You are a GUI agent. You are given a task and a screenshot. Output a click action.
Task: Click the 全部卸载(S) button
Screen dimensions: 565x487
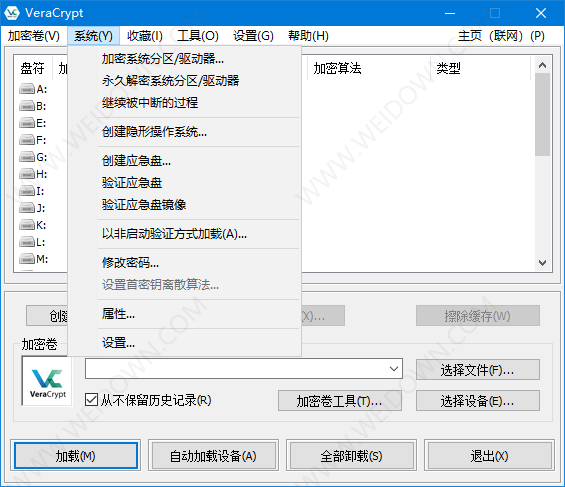pos(351,456)
